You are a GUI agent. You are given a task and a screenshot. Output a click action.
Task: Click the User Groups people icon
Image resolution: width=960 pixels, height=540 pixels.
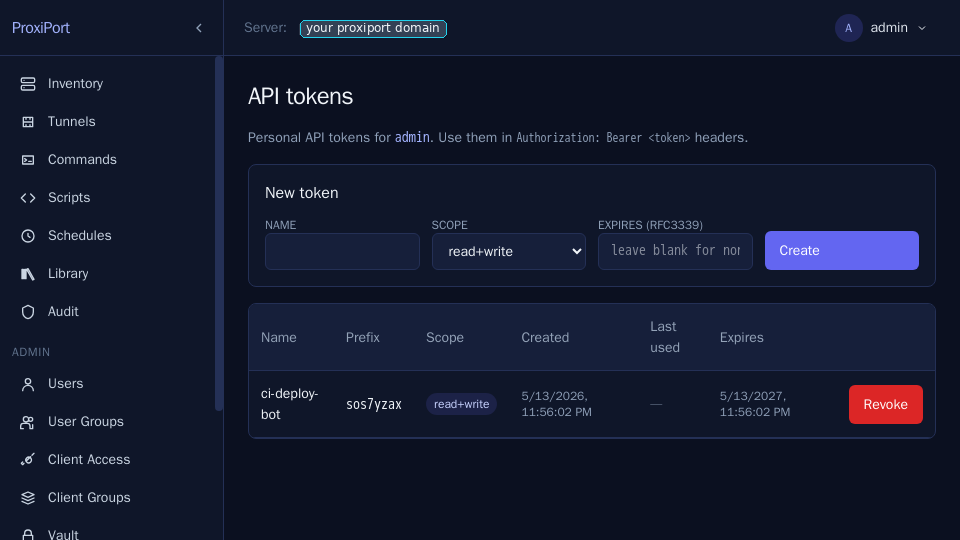(28, 422)
